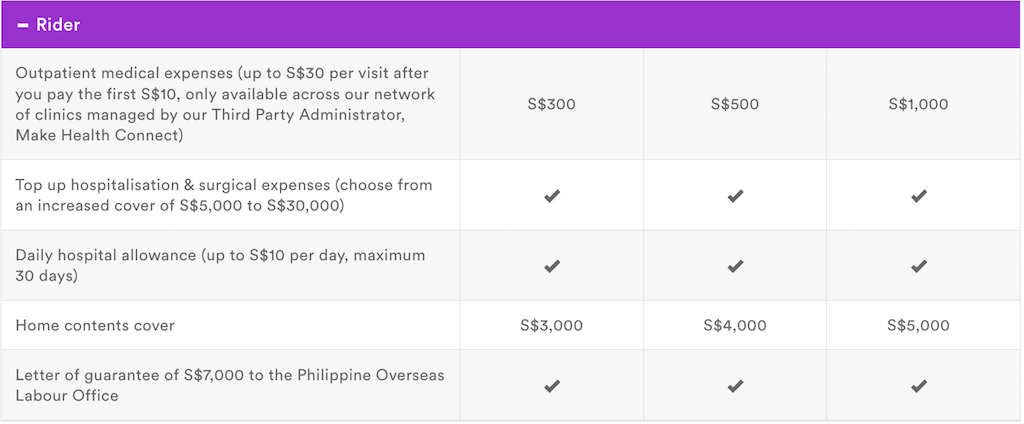Click last-column checkmark for letter of guarantee
Screen dimensions: 1024x424
click(x=919, y=386)
